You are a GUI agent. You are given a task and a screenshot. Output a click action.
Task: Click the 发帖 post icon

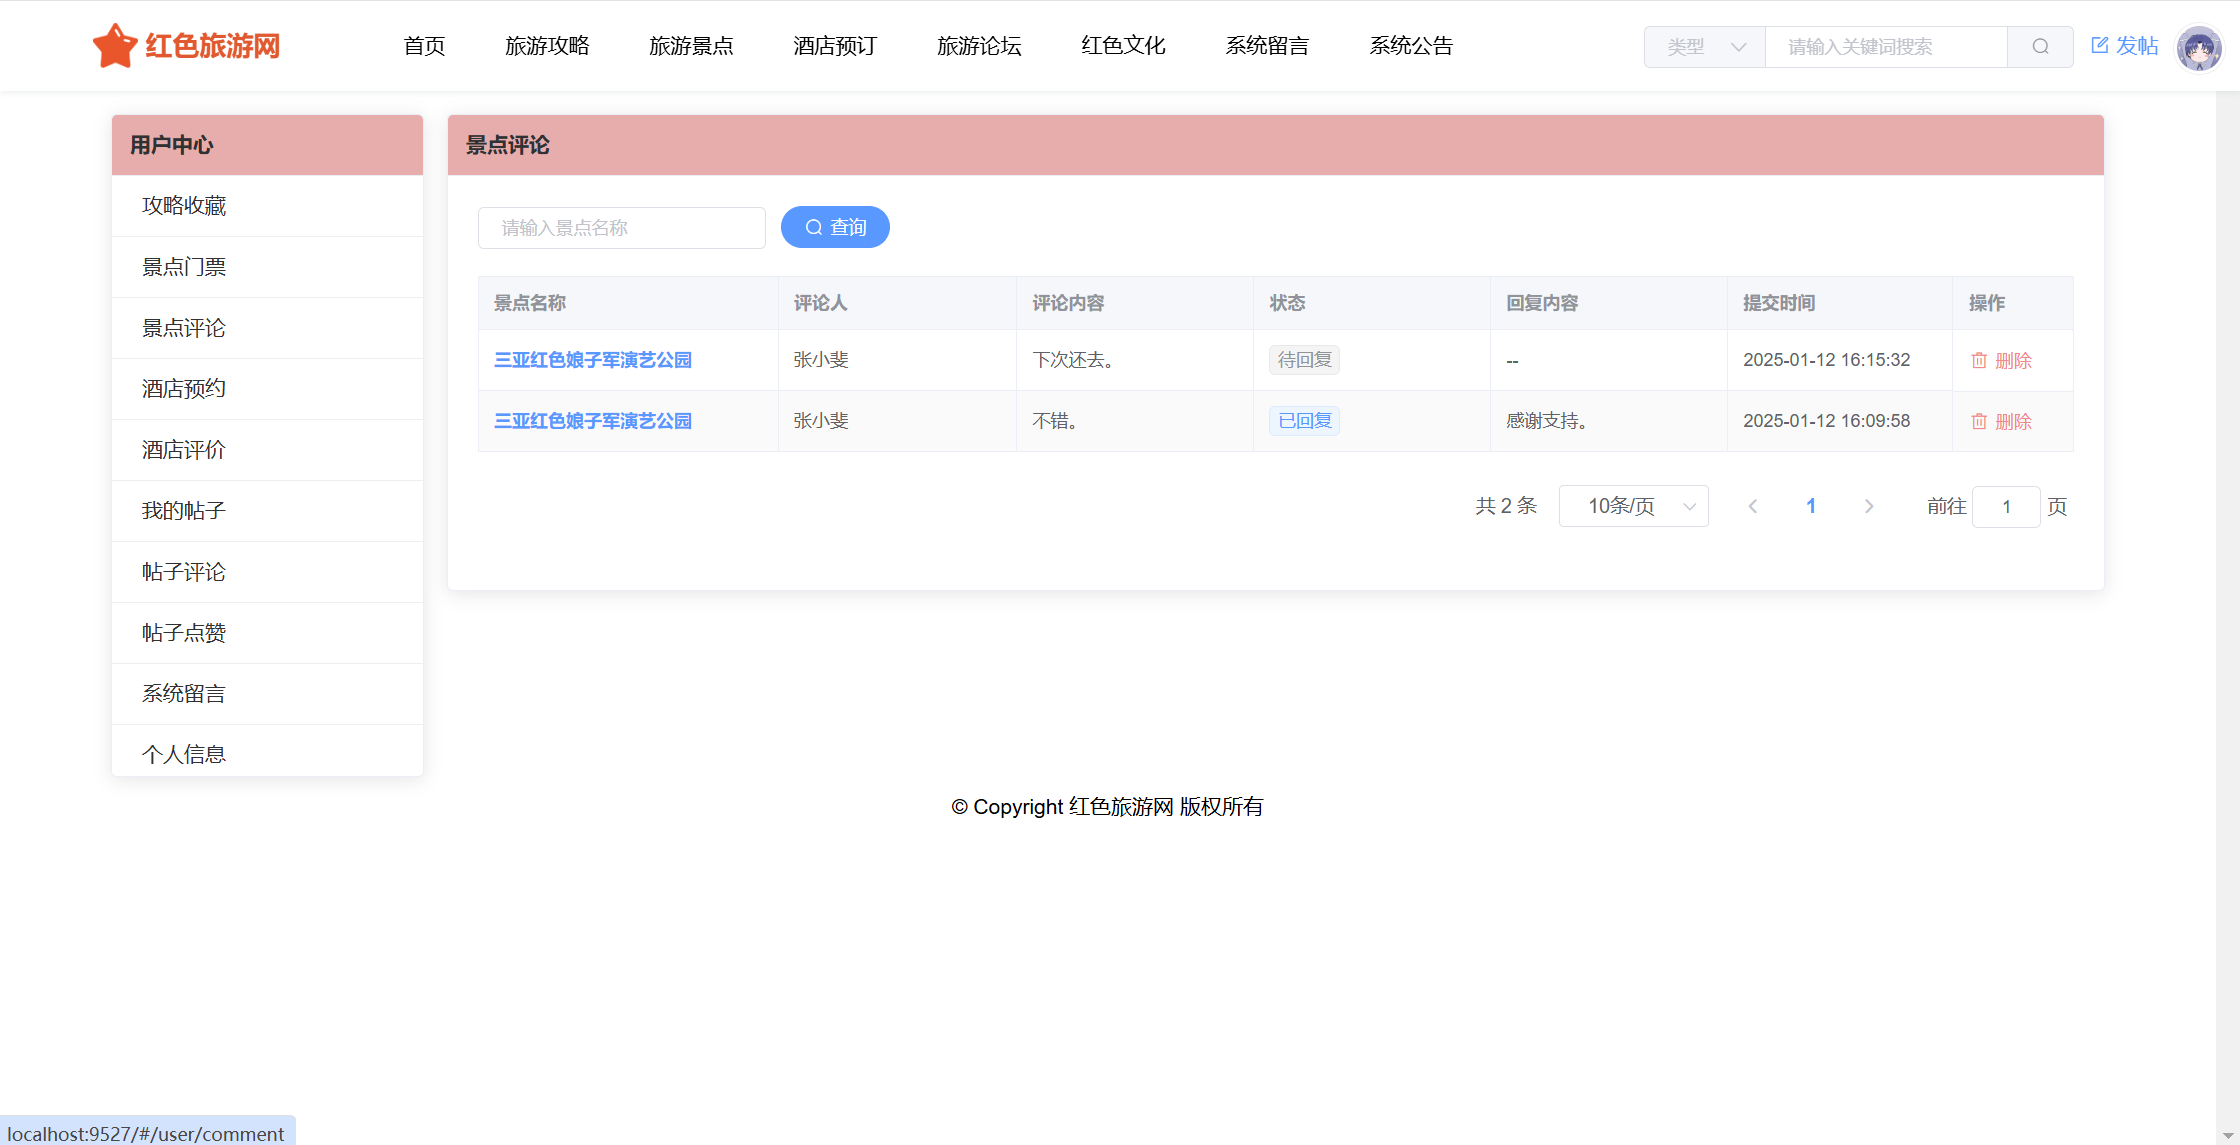pyautogui.click(x=2100, y=46)
